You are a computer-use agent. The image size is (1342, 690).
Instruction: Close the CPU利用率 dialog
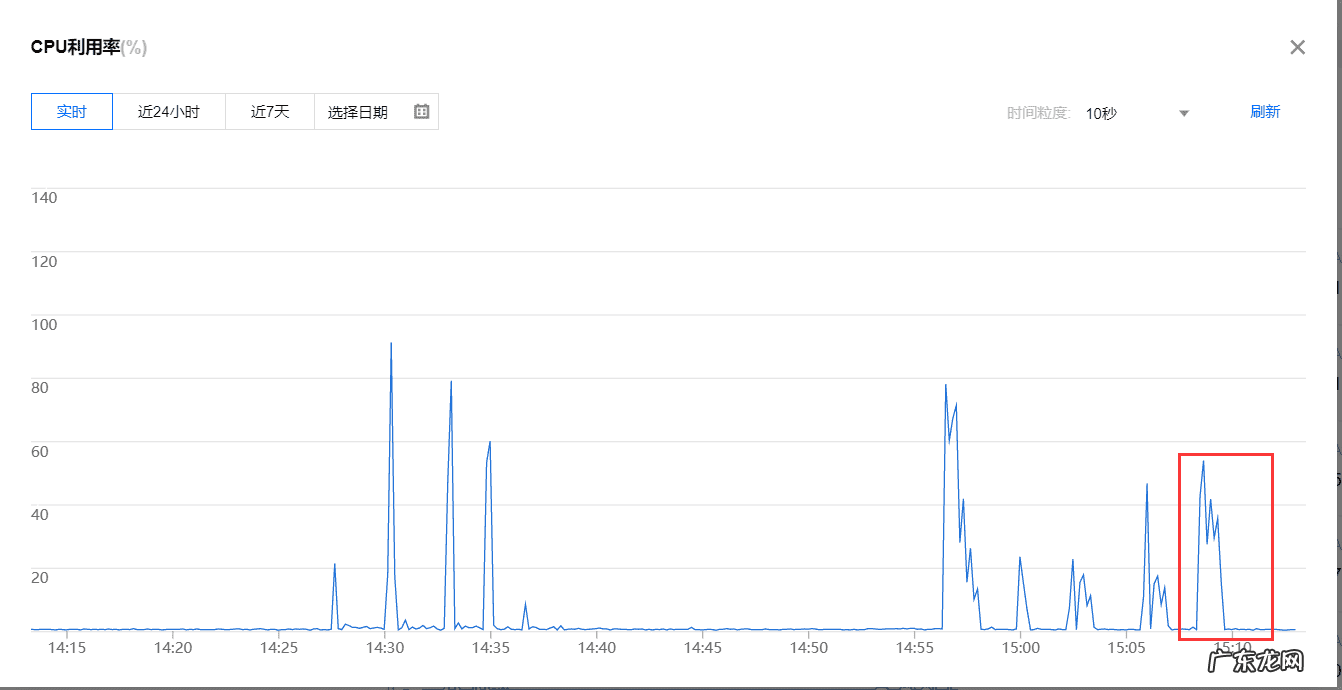click(1297, 47)
